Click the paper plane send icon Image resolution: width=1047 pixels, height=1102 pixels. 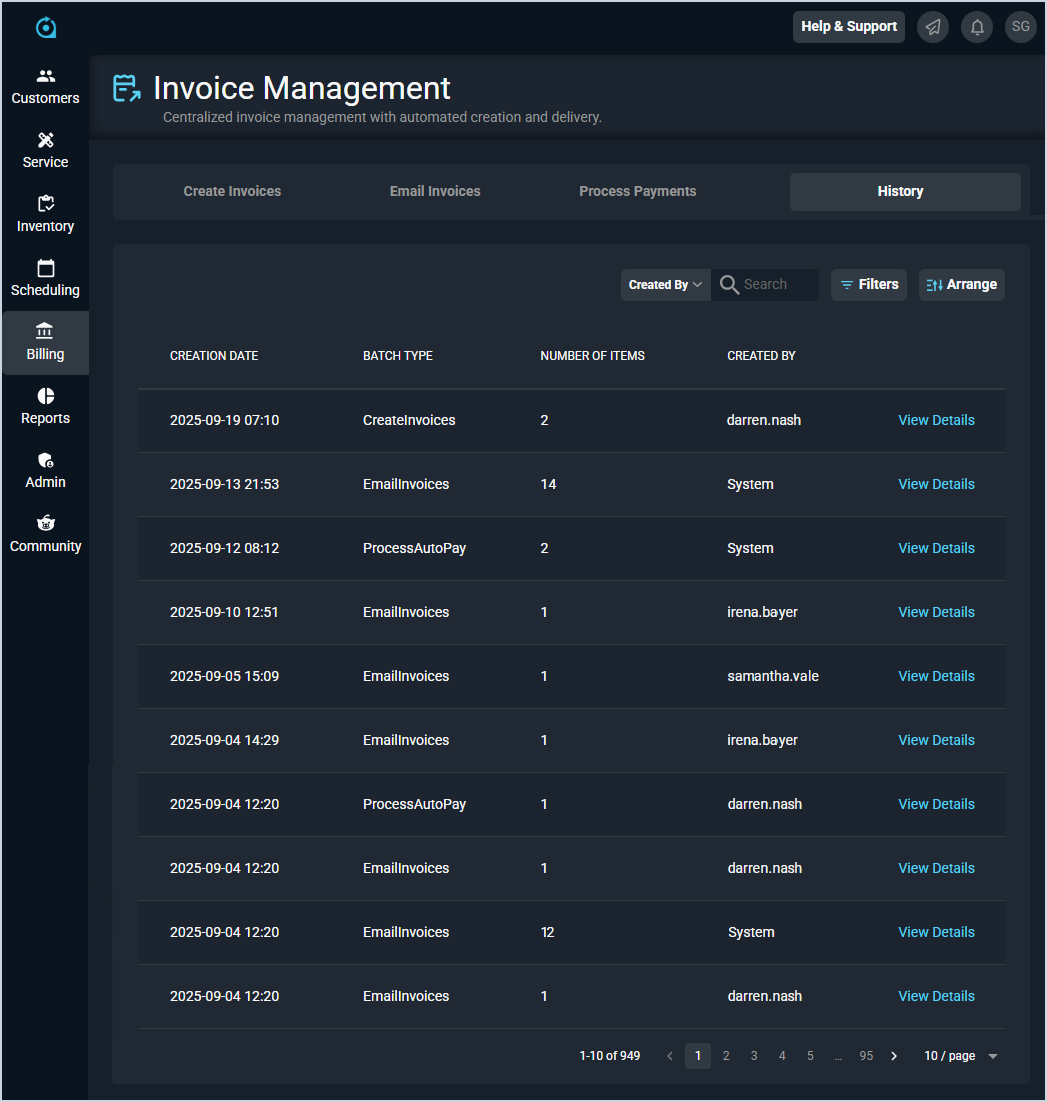pos(933,27)
